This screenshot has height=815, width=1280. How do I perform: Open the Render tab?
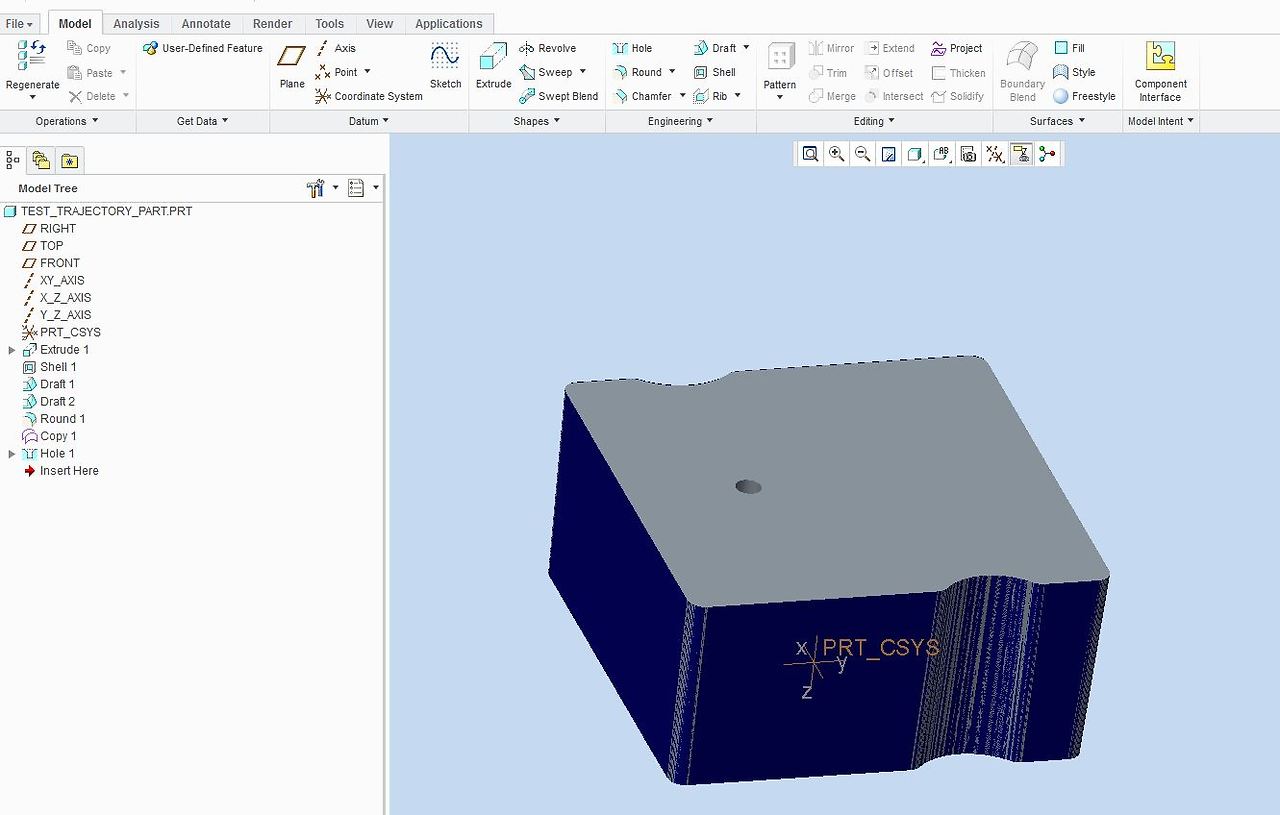coord(272,23)
